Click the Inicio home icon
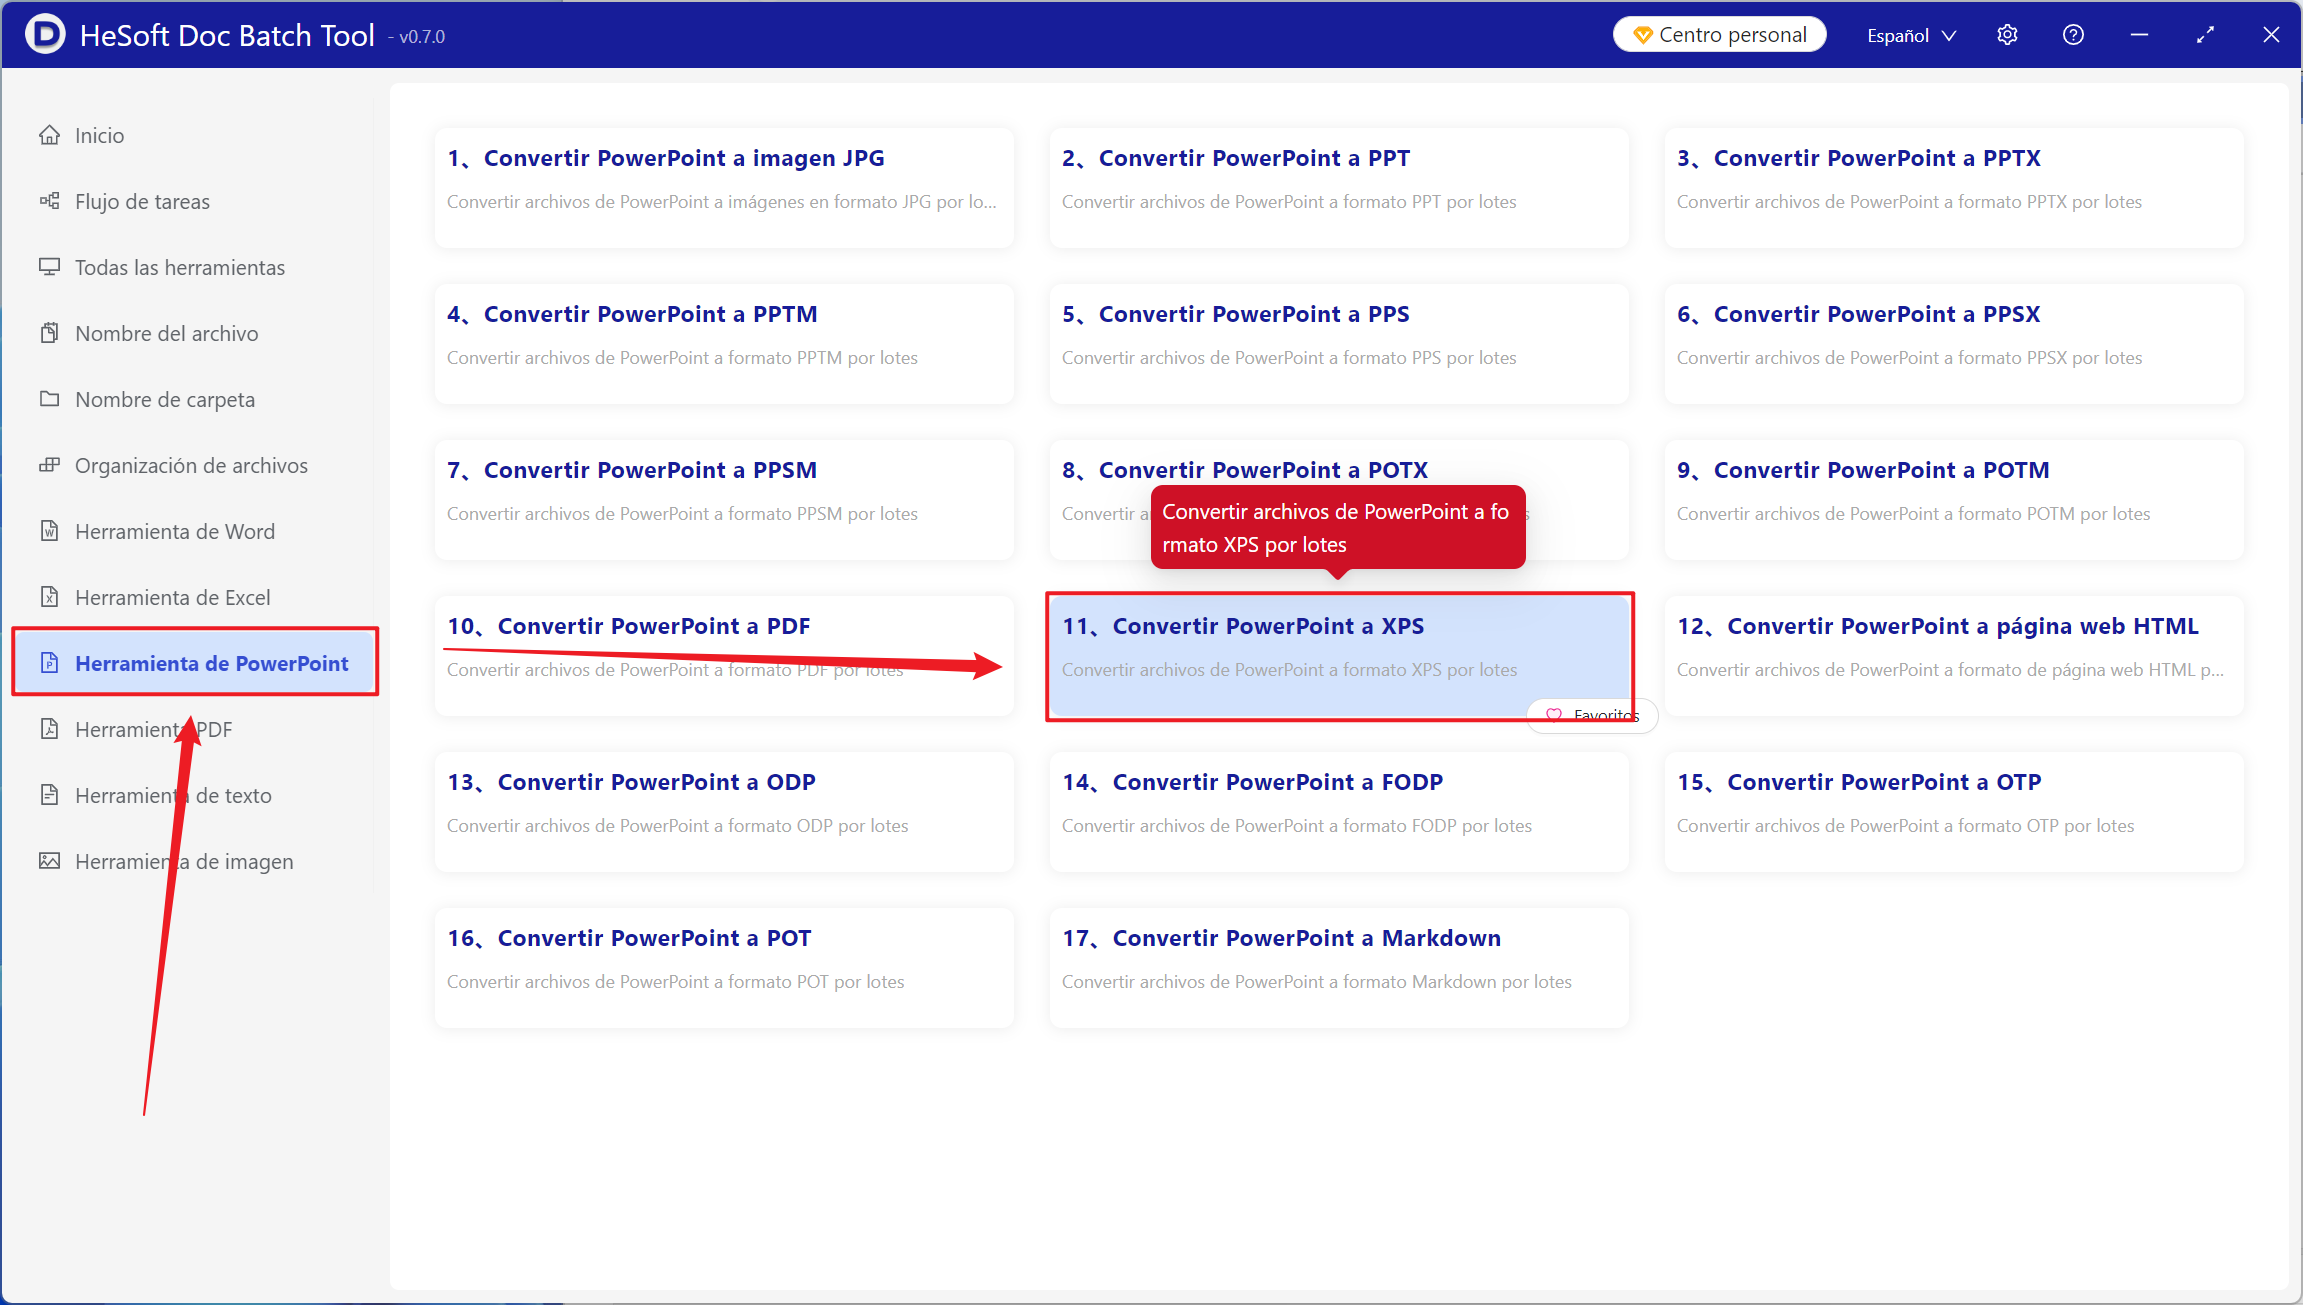Image resolution: width=2303 pixels, height=1305 pixels. (x=49, y=135)
